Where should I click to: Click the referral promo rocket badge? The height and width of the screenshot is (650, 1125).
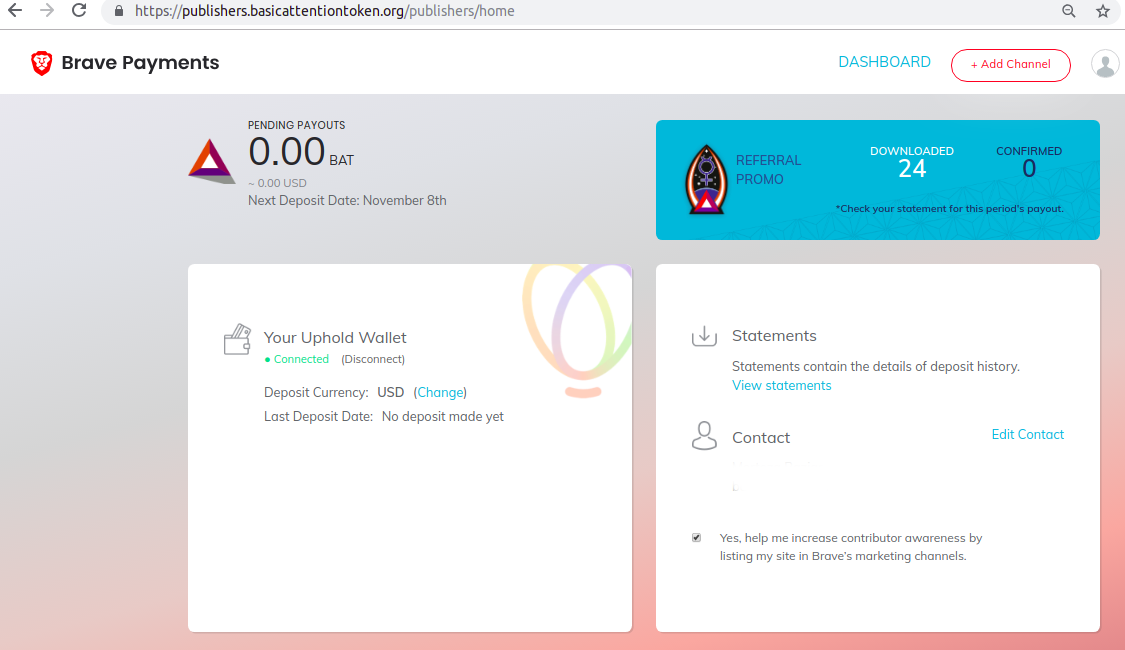(x=707, y=179)
